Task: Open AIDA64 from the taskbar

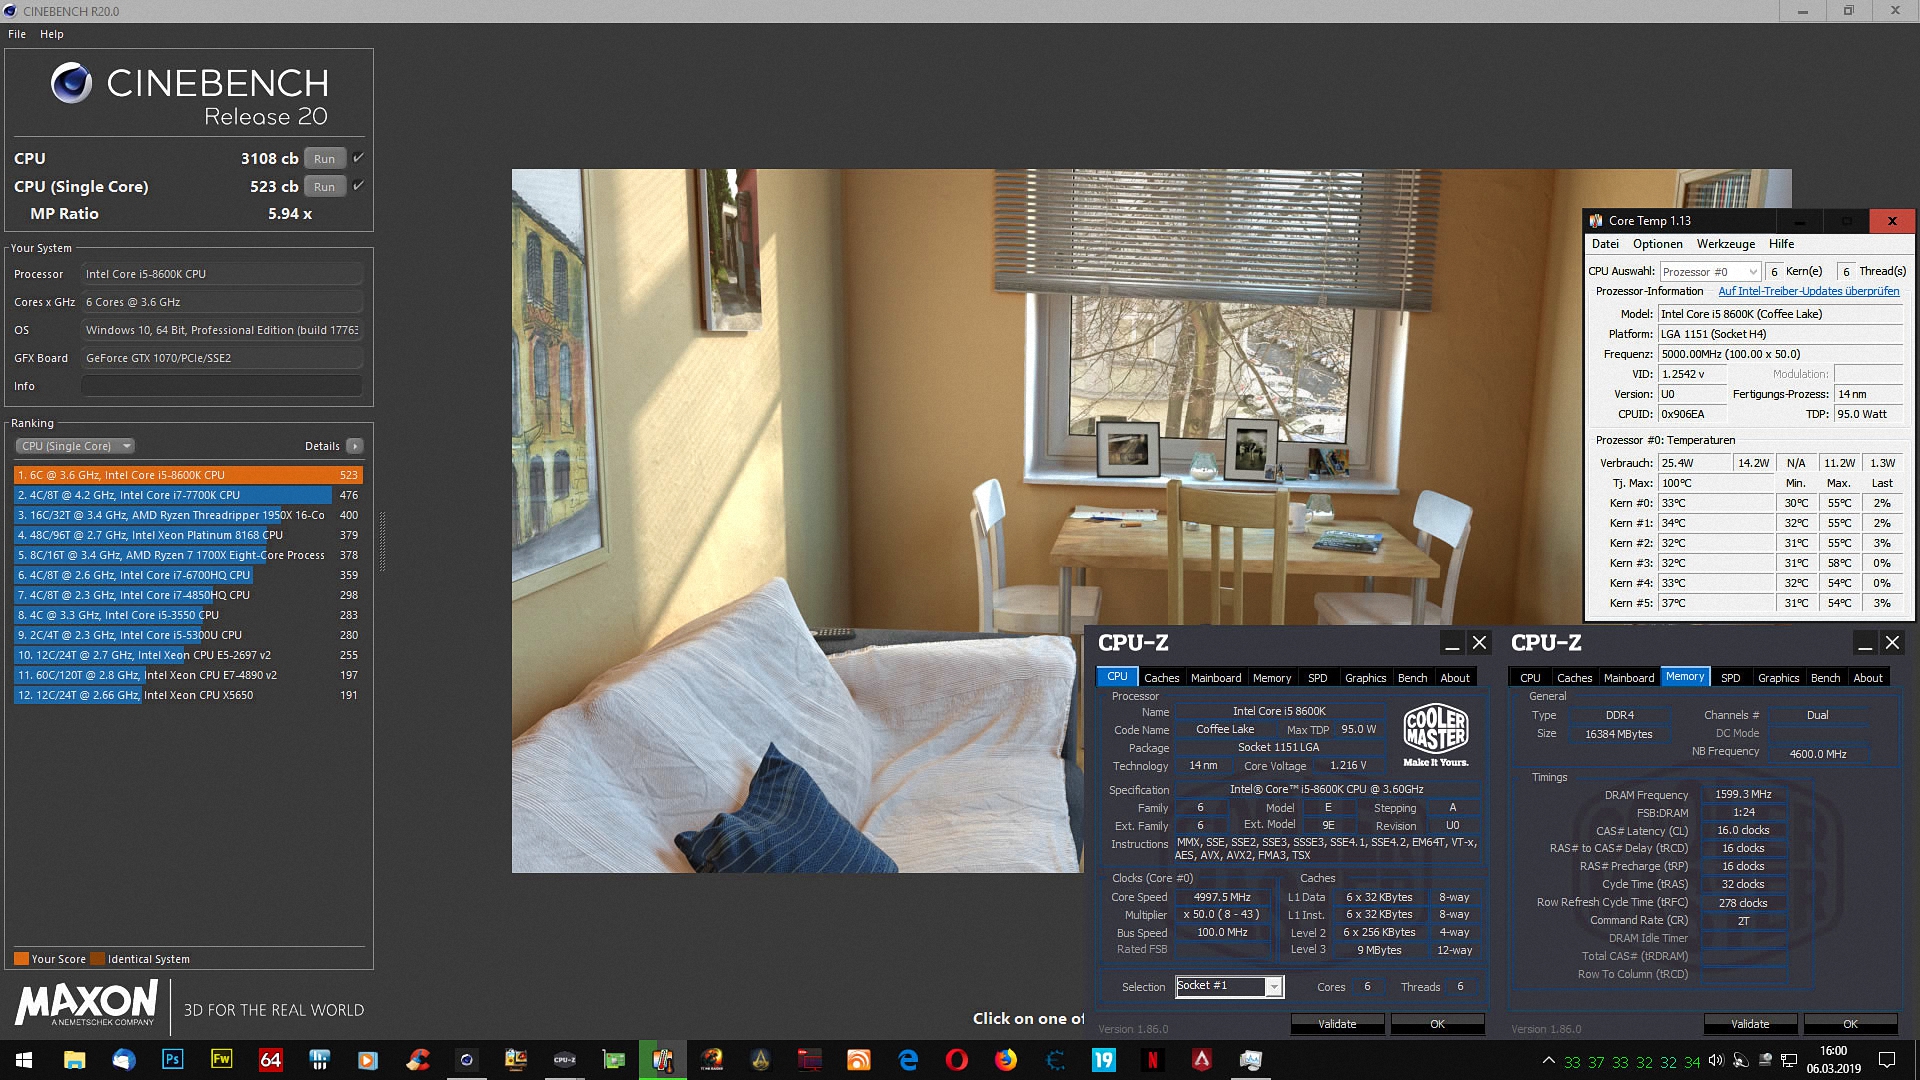Action: point(270,1060)
